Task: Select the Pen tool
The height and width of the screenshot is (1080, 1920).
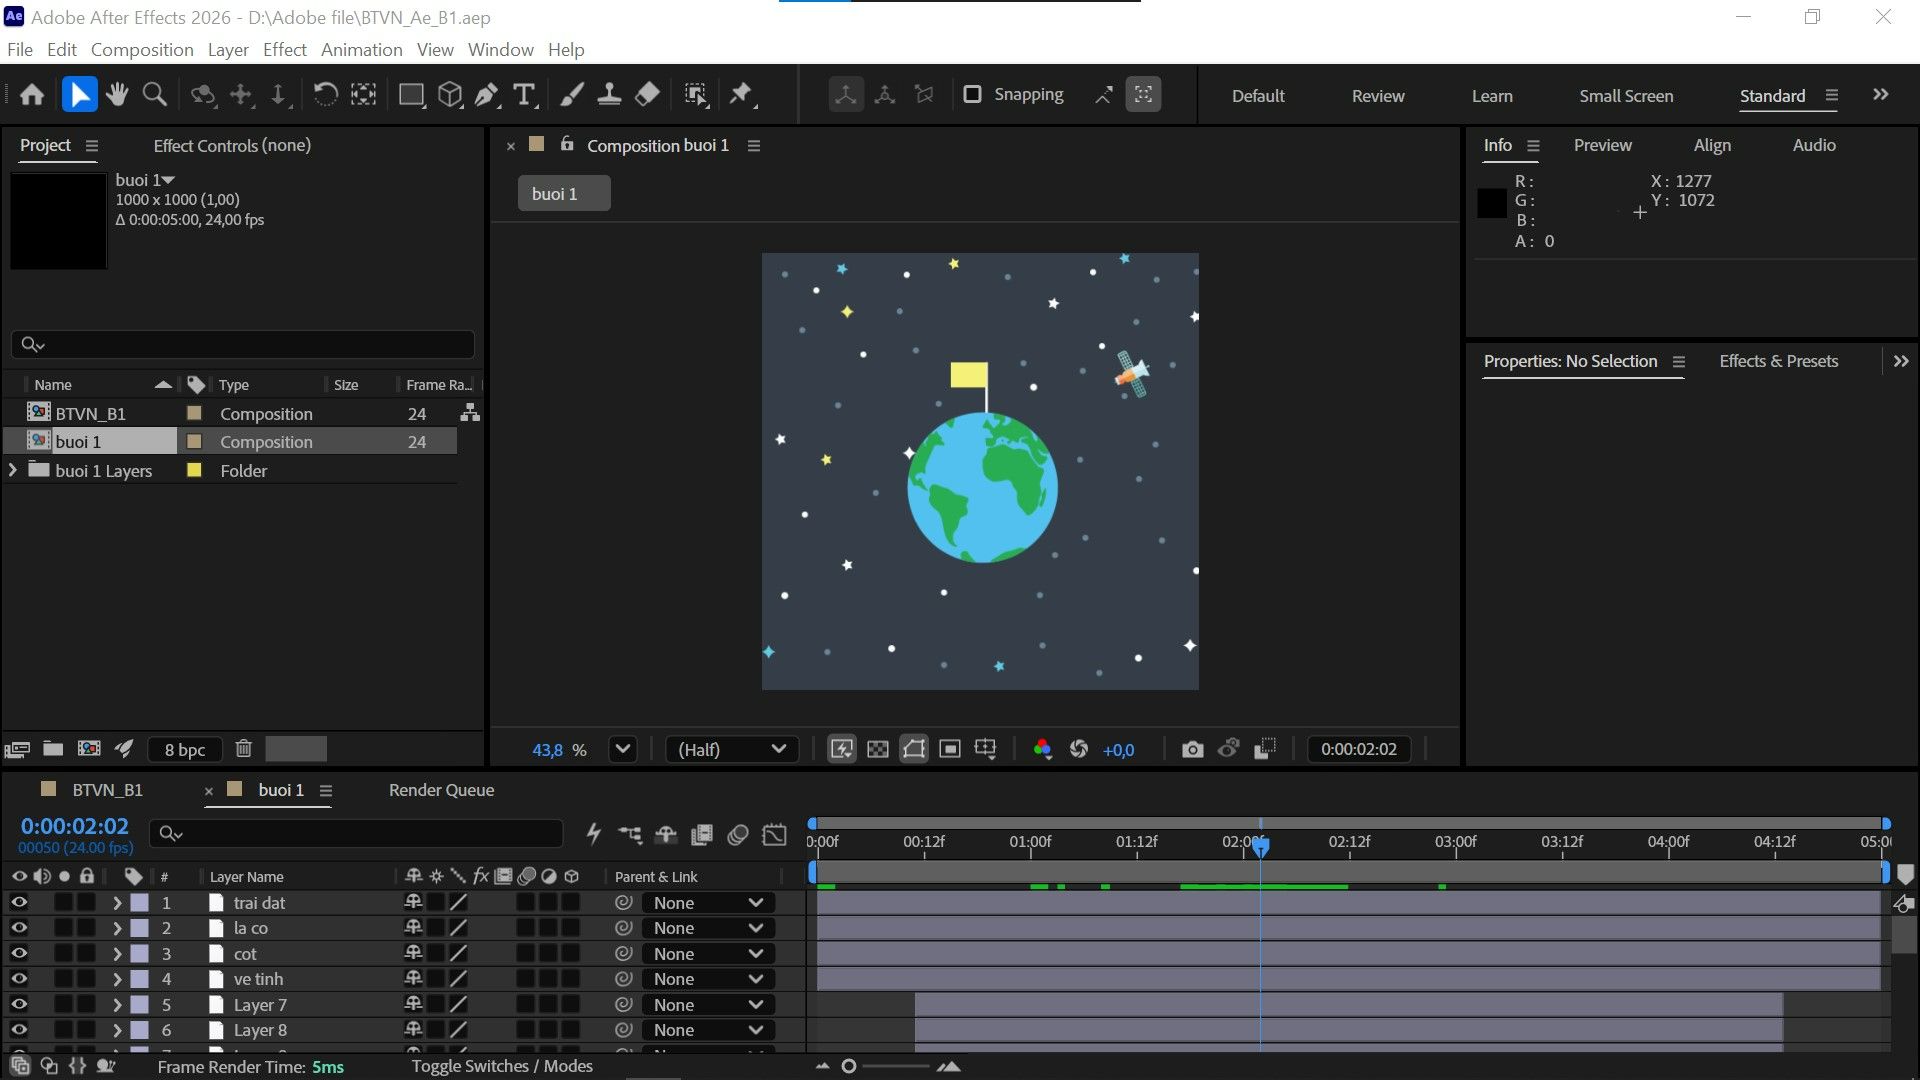Action: pos(487,95)
